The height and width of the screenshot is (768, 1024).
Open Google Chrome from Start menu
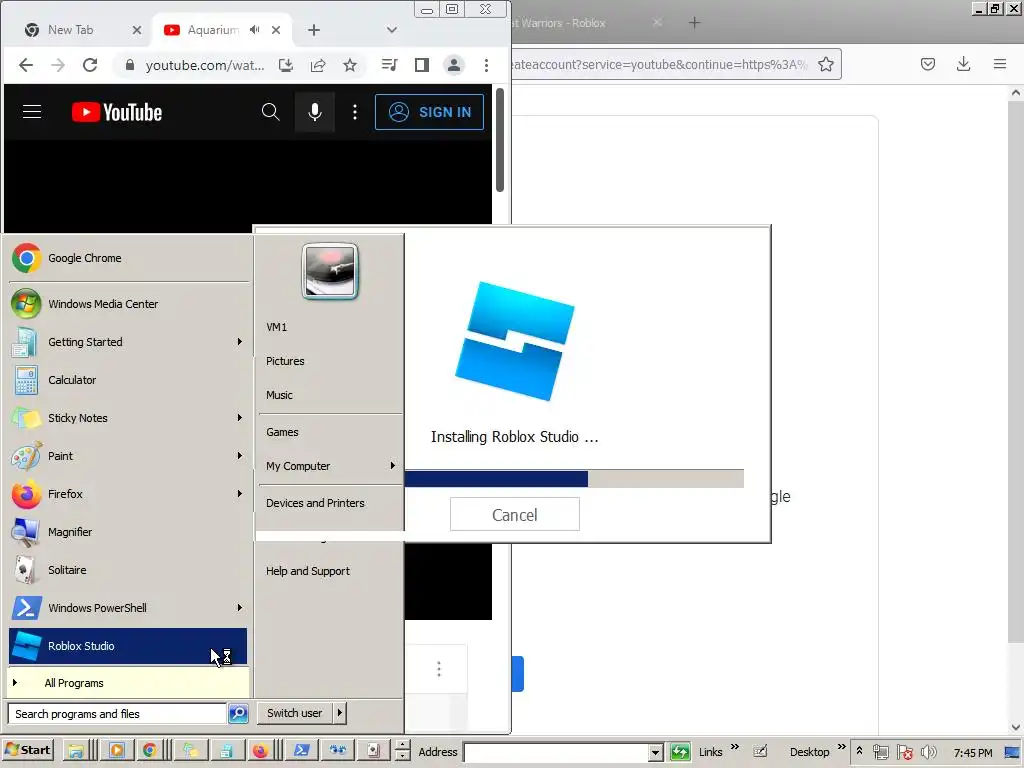tap(128, 258)
